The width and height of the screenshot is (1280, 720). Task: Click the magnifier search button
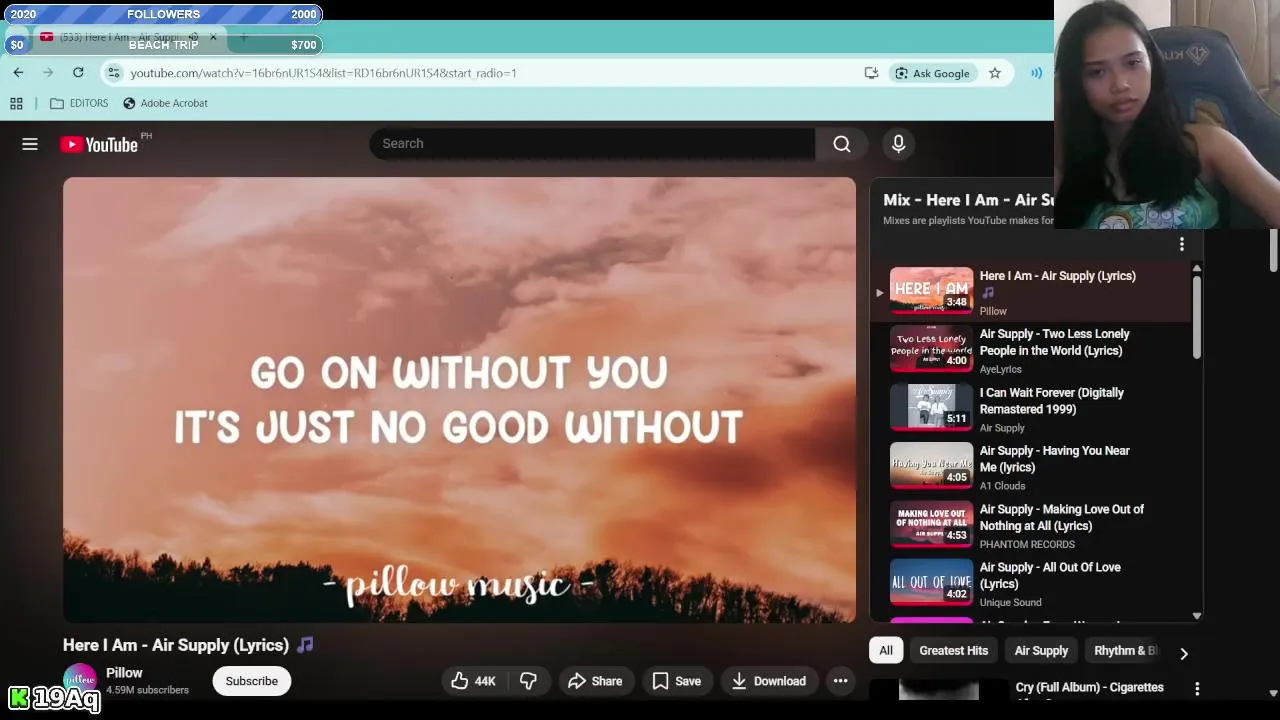pos(842,144)
